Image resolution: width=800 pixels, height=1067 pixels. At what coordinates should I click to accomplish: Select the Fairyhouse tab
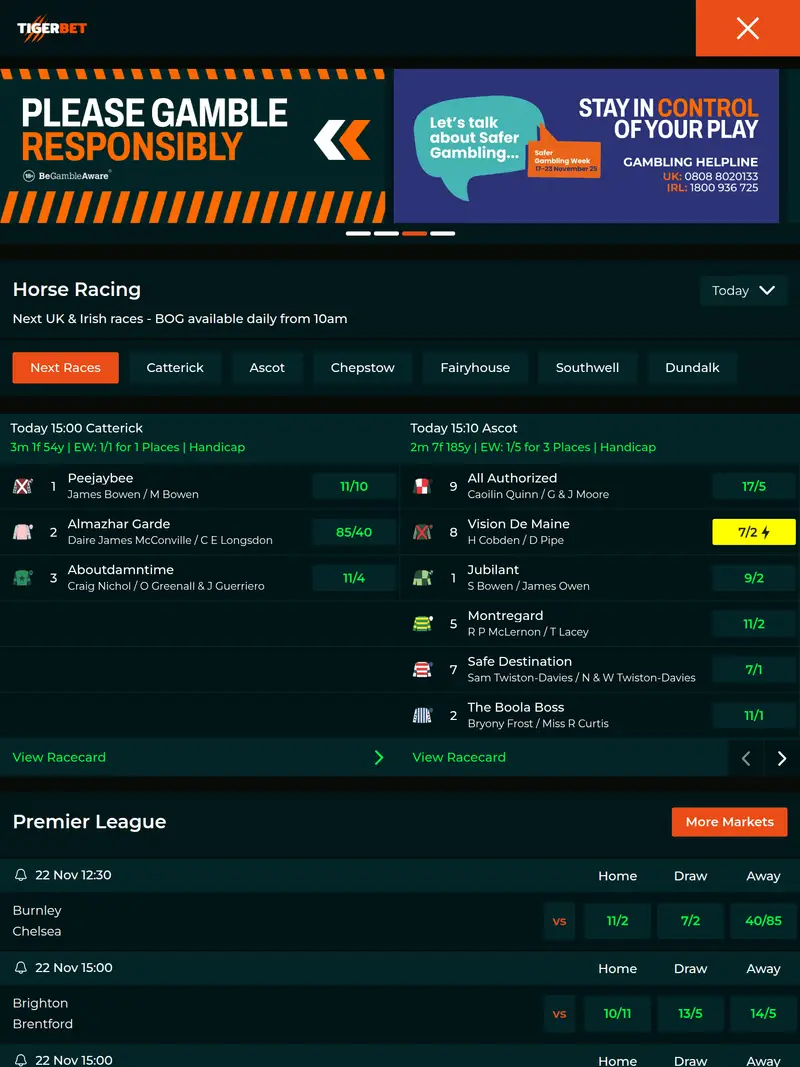(475, 368)
